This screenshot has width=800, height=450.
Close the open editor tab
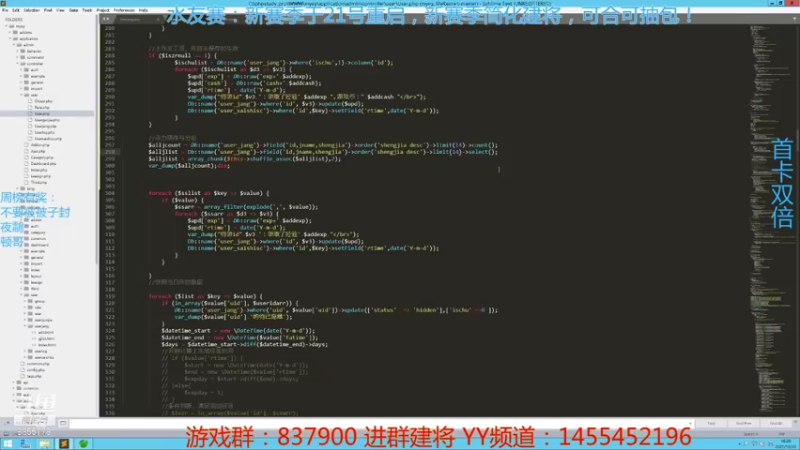coord(158,19)
